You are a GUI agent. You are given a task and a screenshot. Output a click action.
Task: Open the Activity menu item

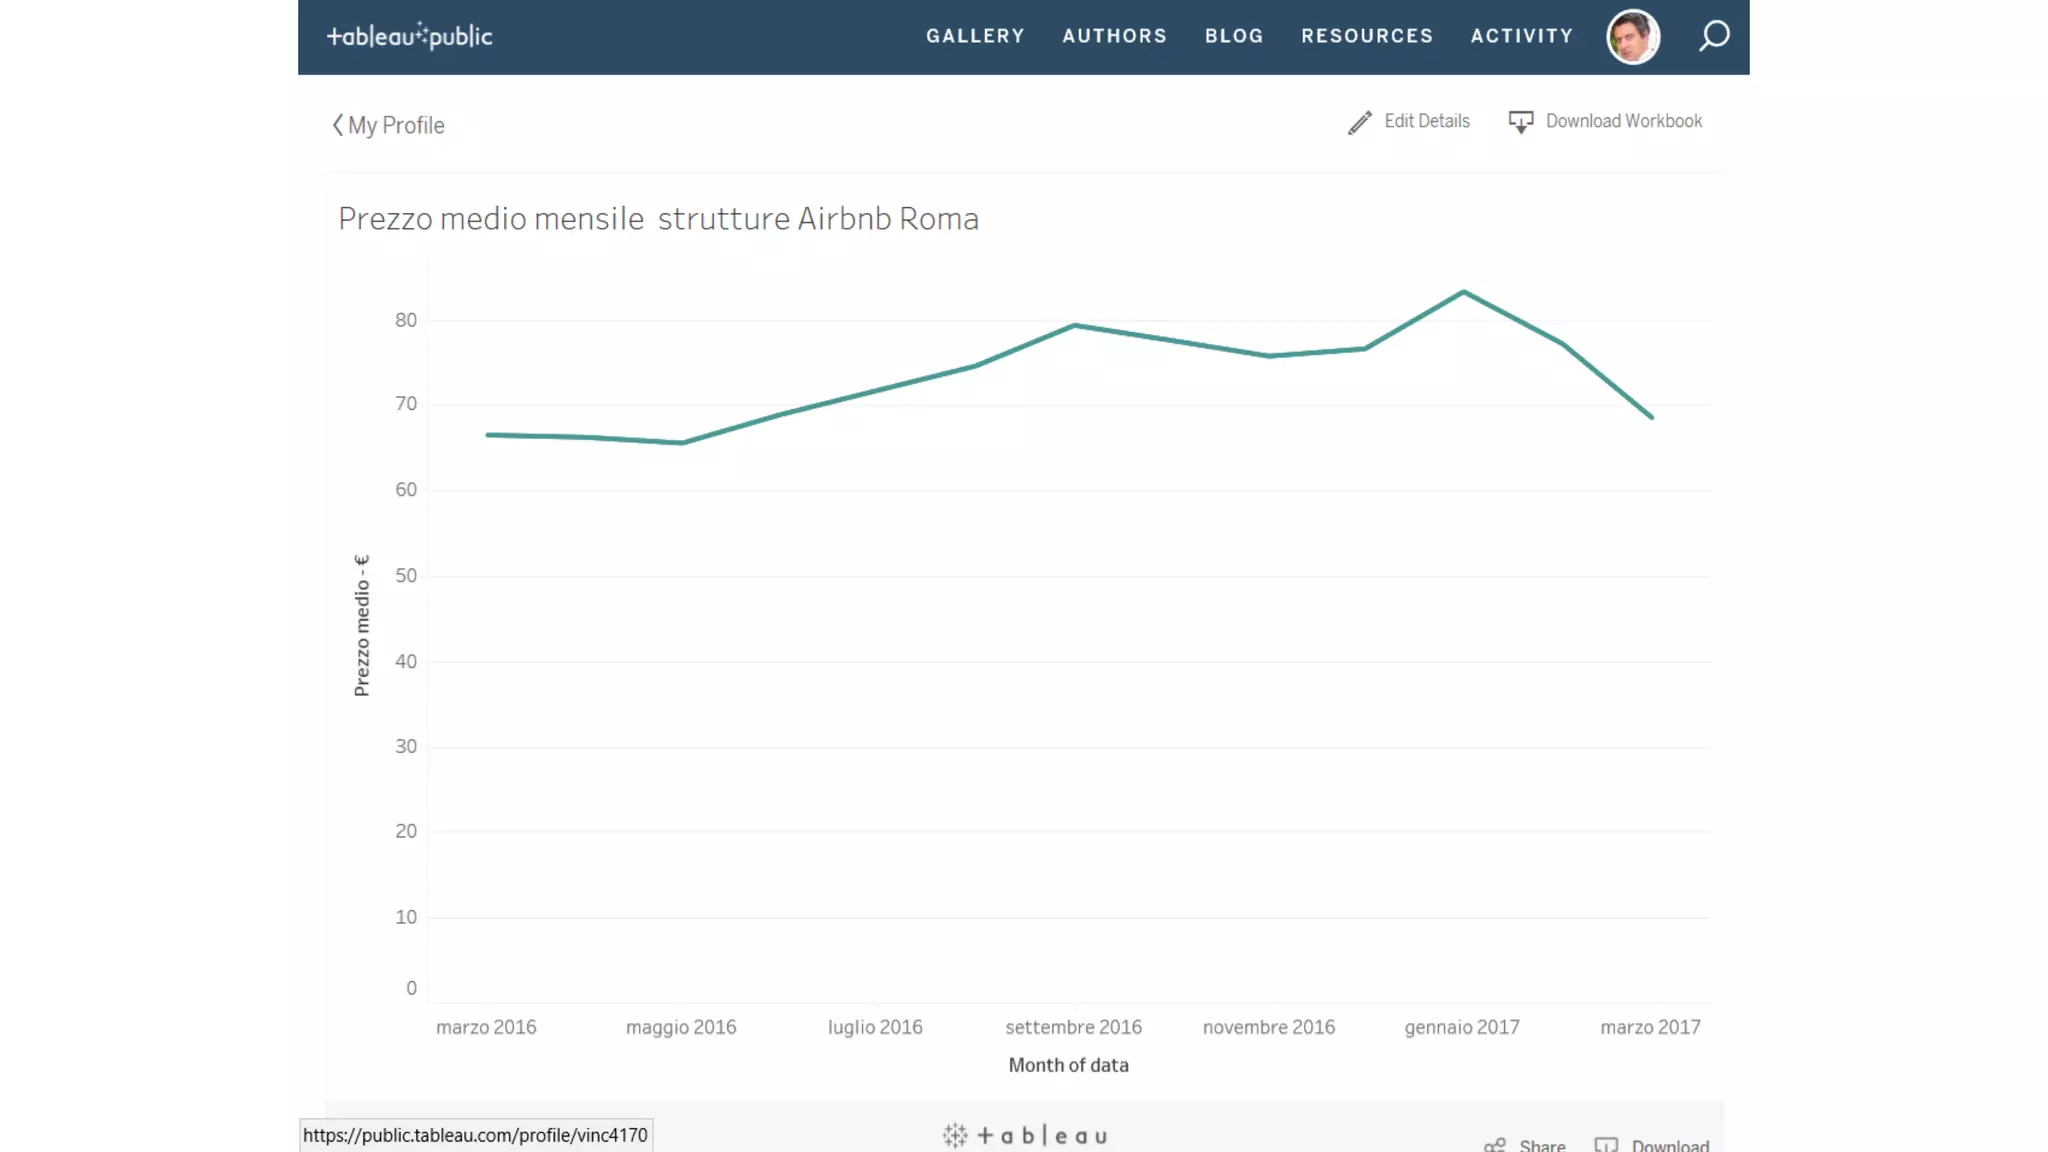click(1521, 36)
